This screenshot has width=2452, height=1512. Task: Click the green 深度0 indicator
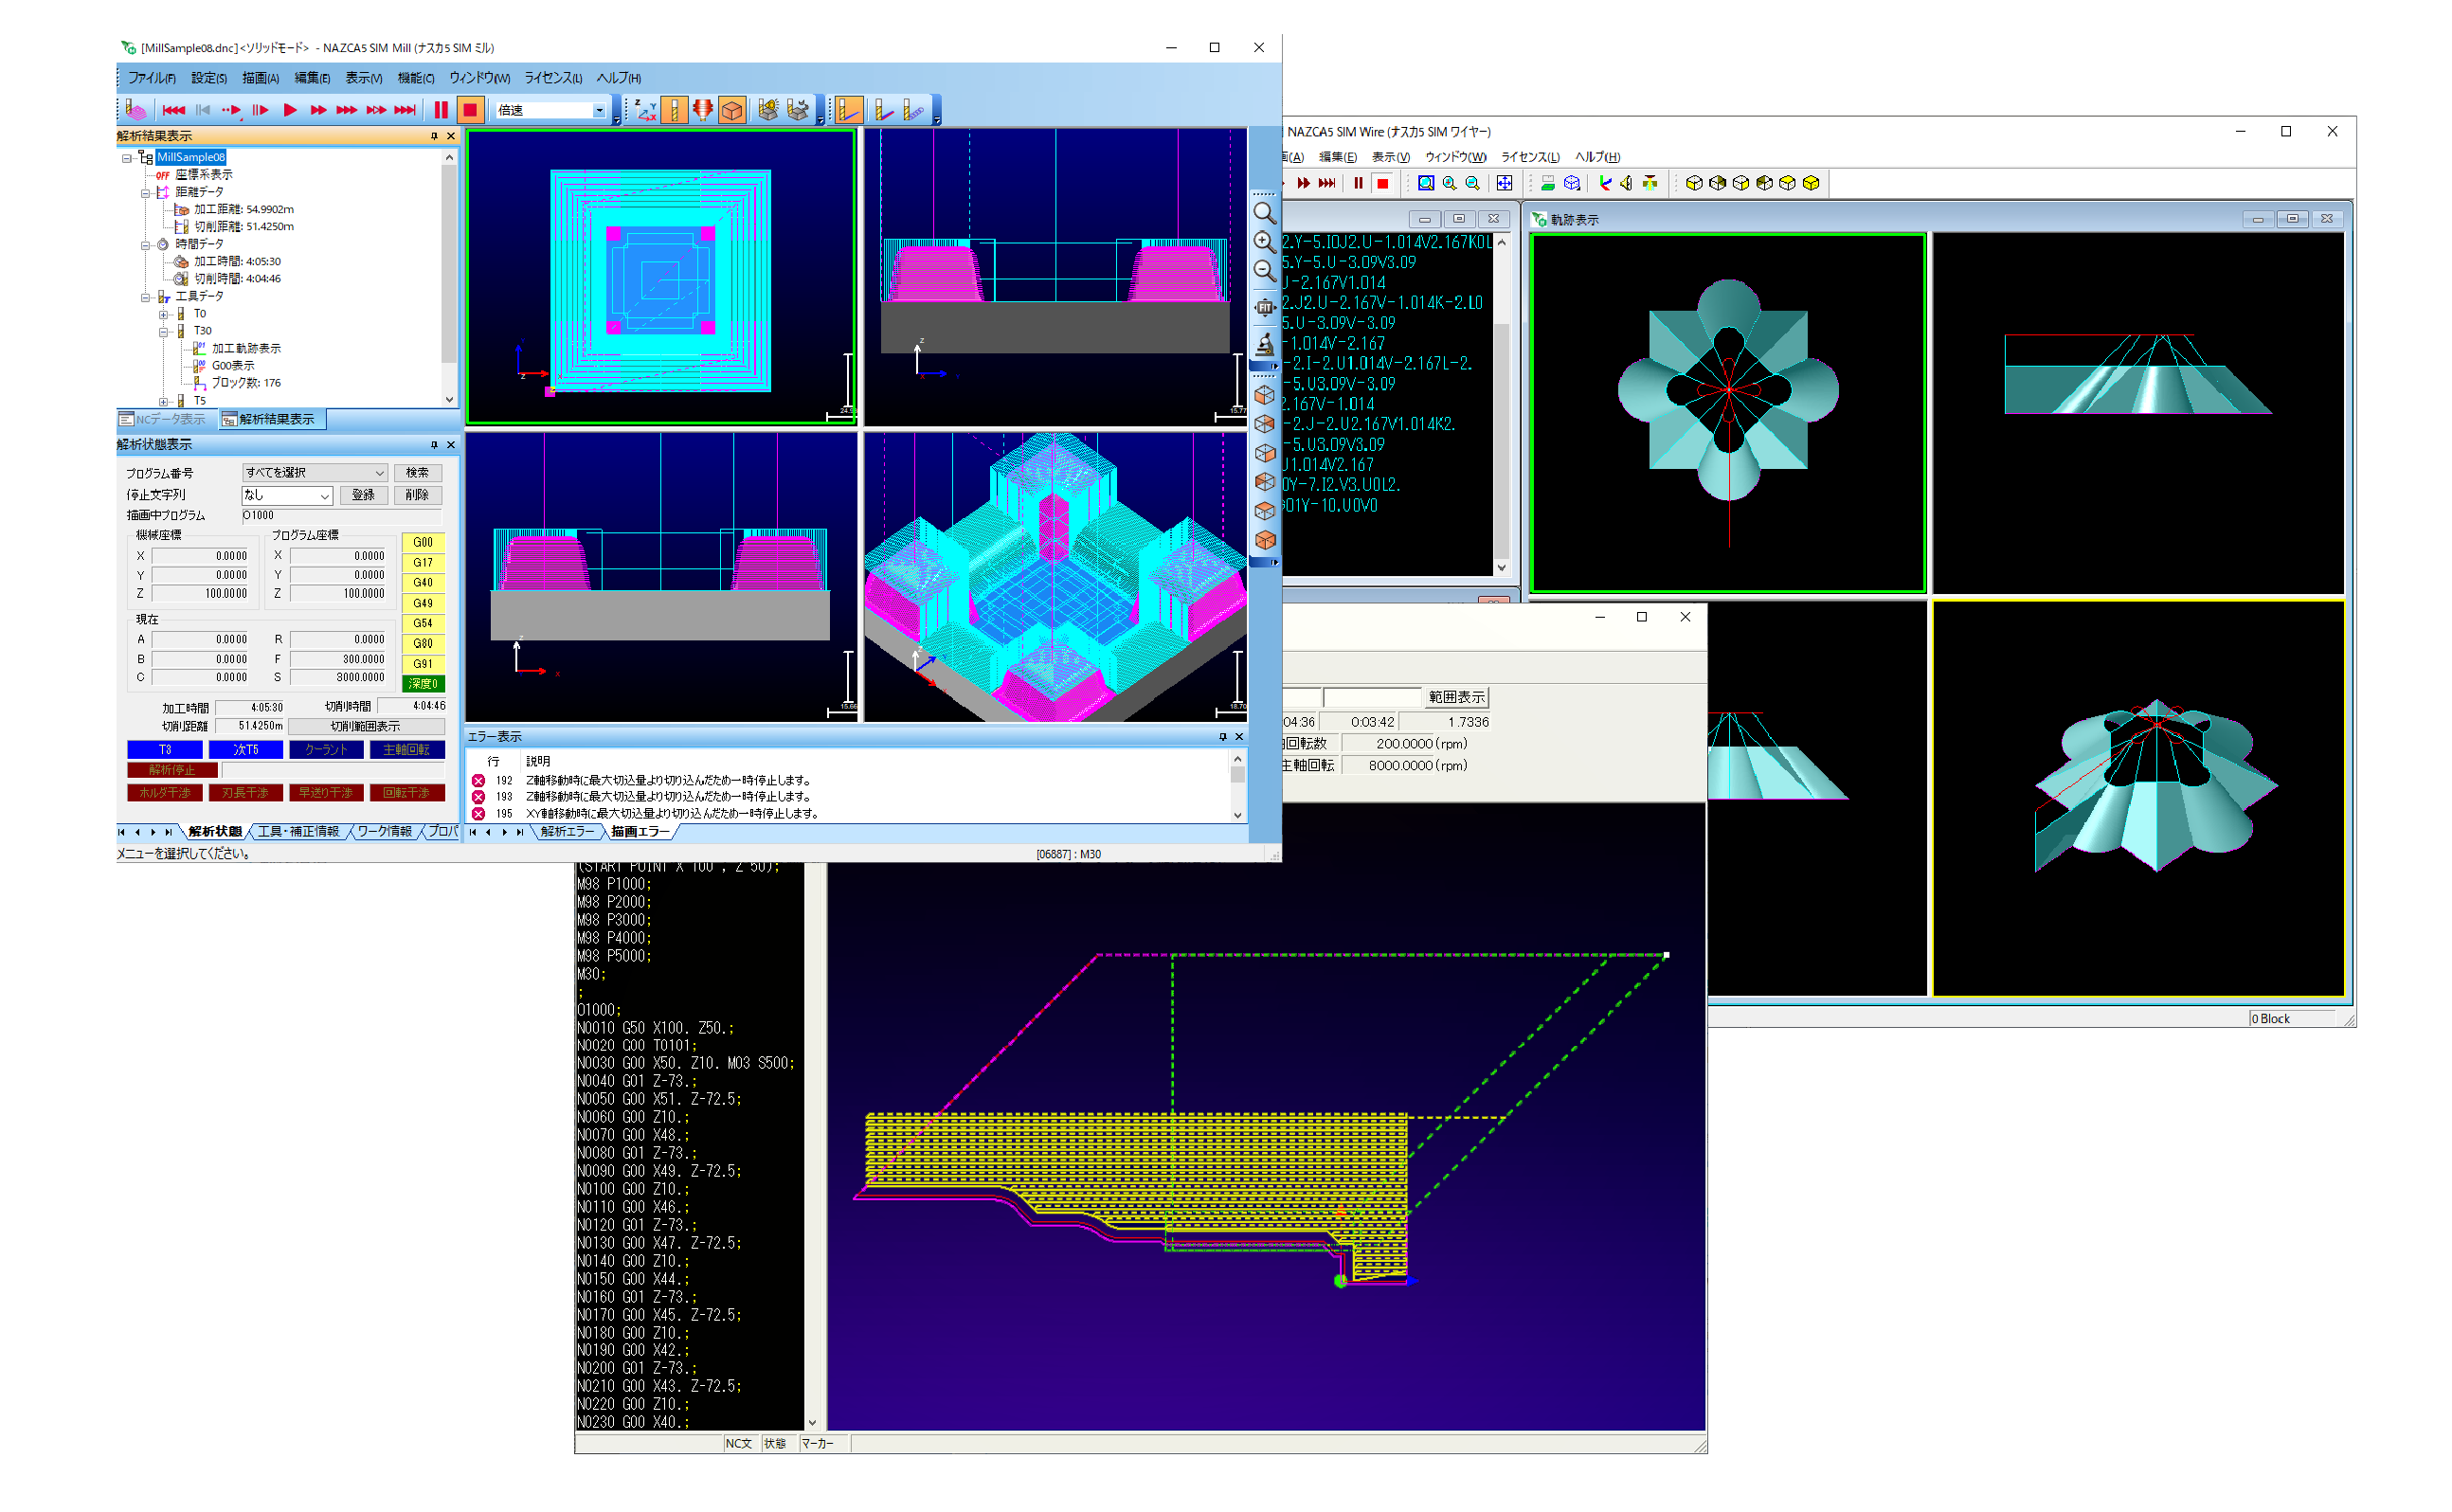[x=423, y=685]
